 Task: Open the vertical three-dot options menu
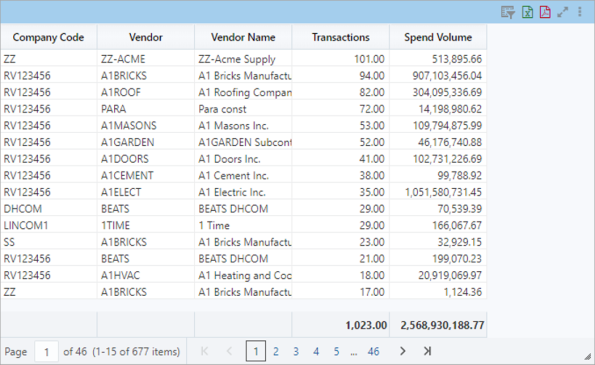coord(580,12)
